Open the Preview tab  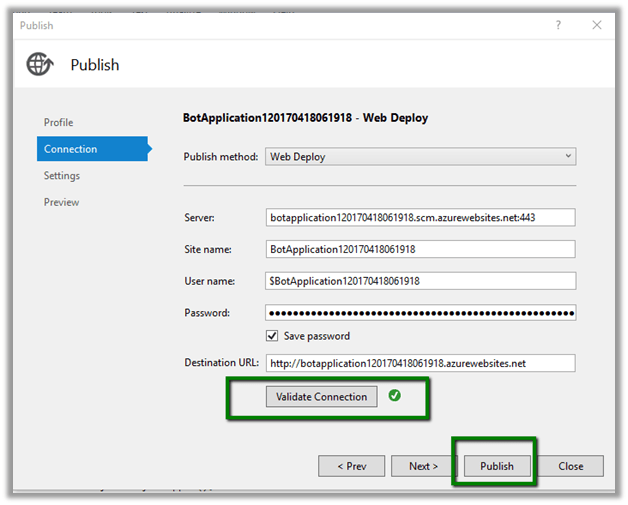(x=61, y=202)
